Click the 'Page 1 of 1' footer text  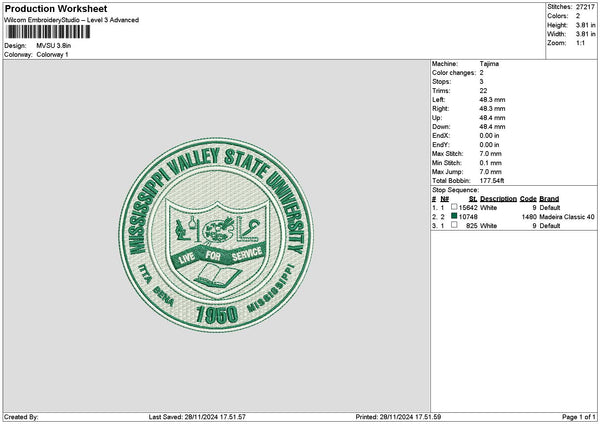(579, 417)
